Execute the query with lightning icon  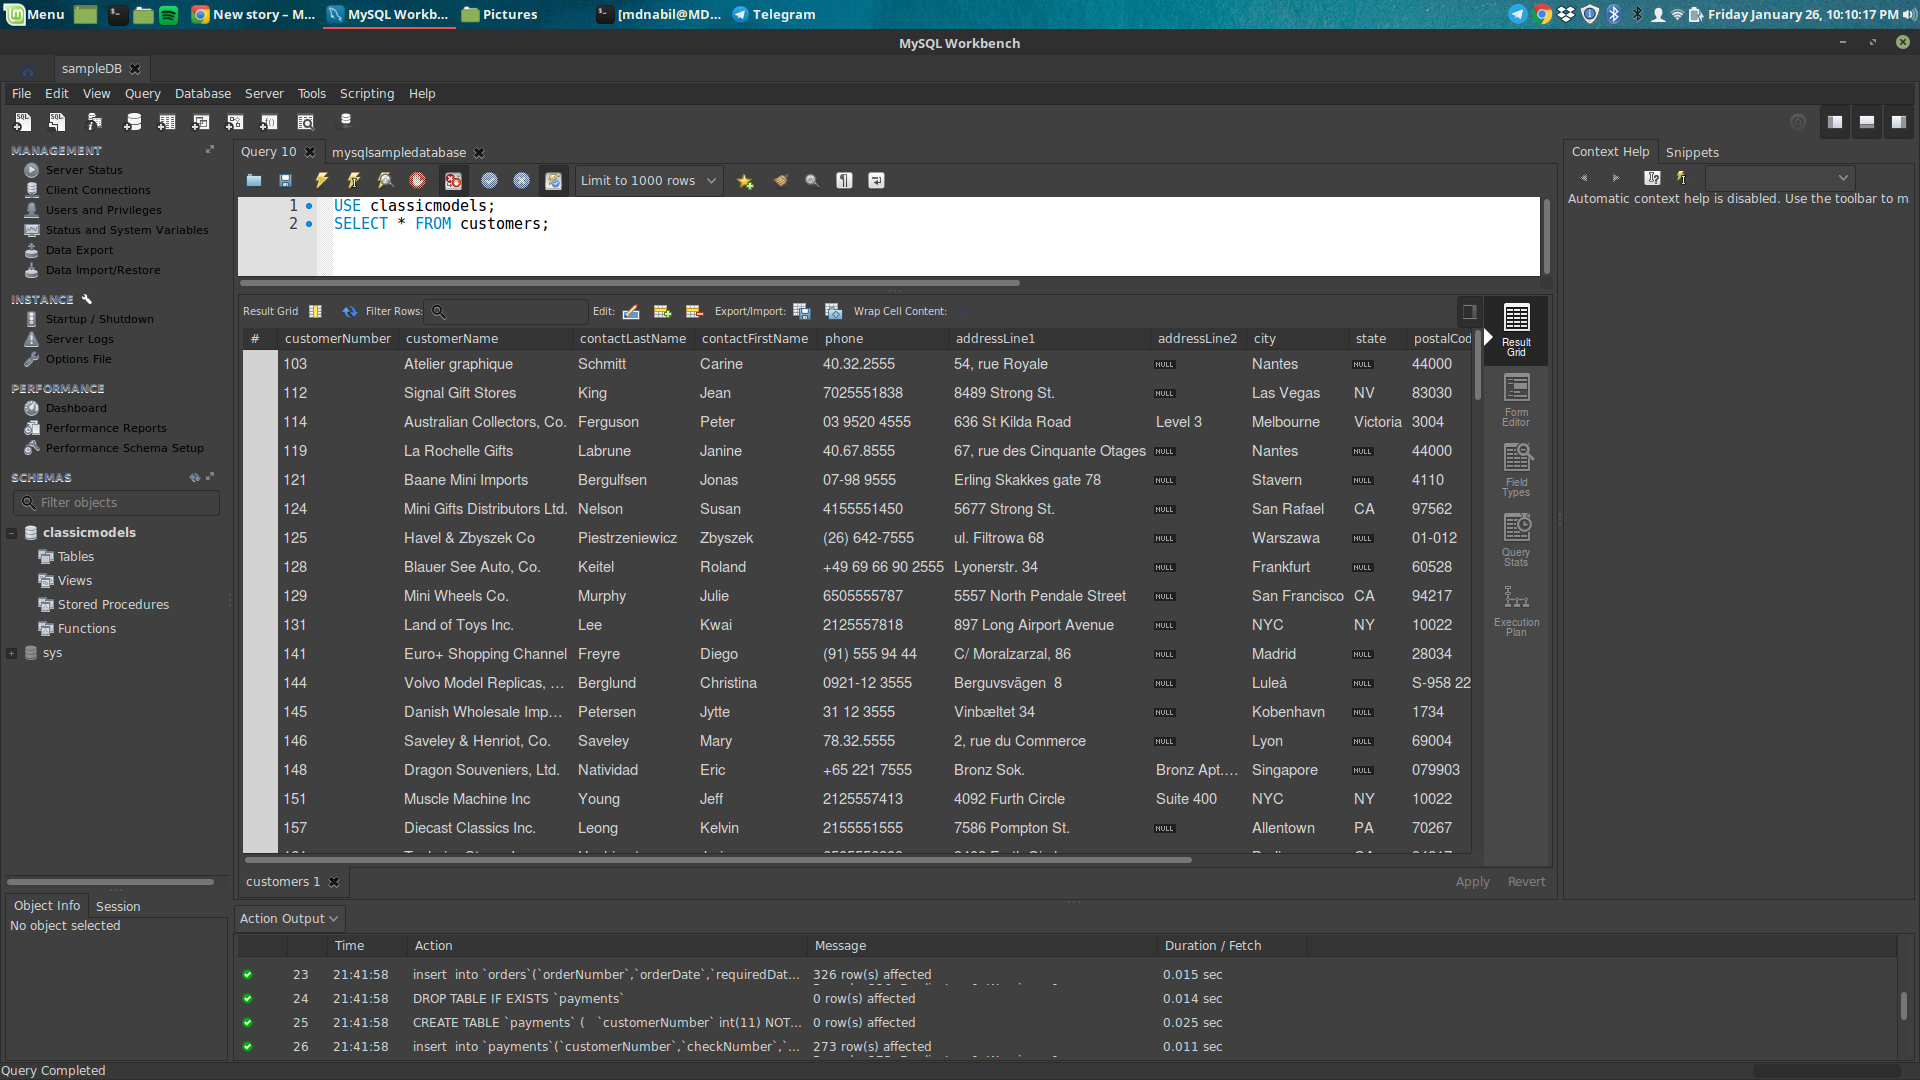click(x=322, y=181)
